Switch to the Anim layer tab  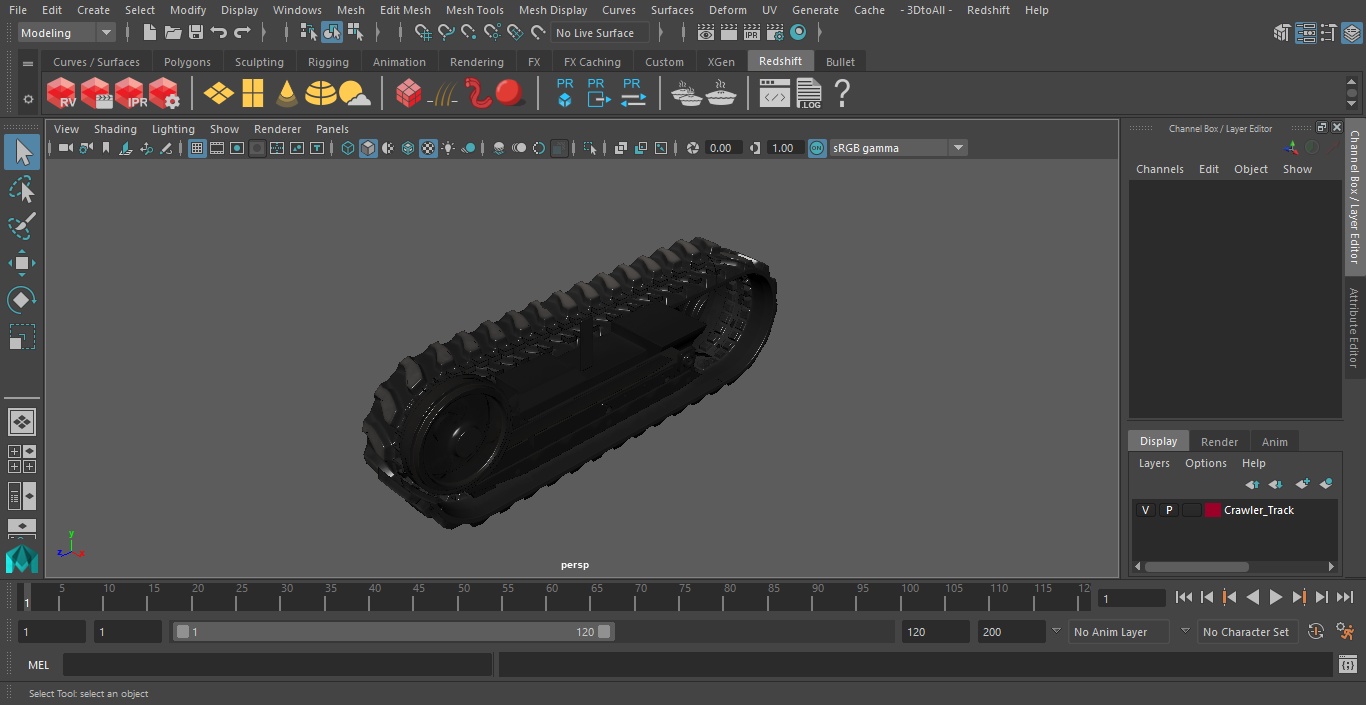pyautogui.click(x=1274, y=442)
